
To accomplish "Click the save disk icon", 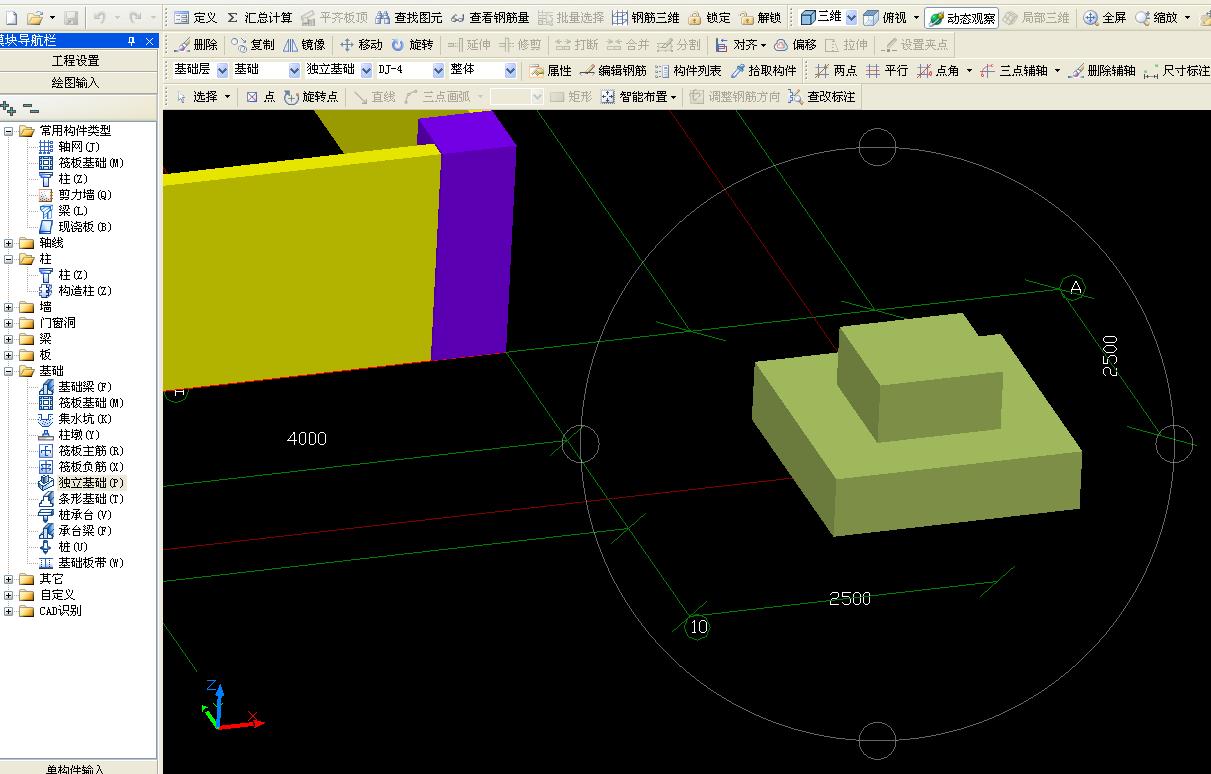I will tap(71, 18).
